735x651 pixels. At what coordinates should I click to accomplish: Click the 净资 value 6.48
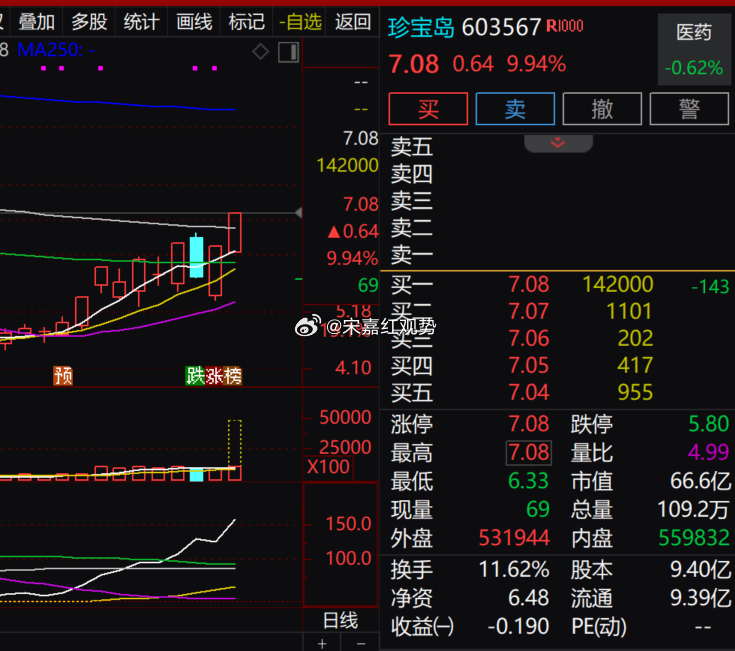[528, 599]
